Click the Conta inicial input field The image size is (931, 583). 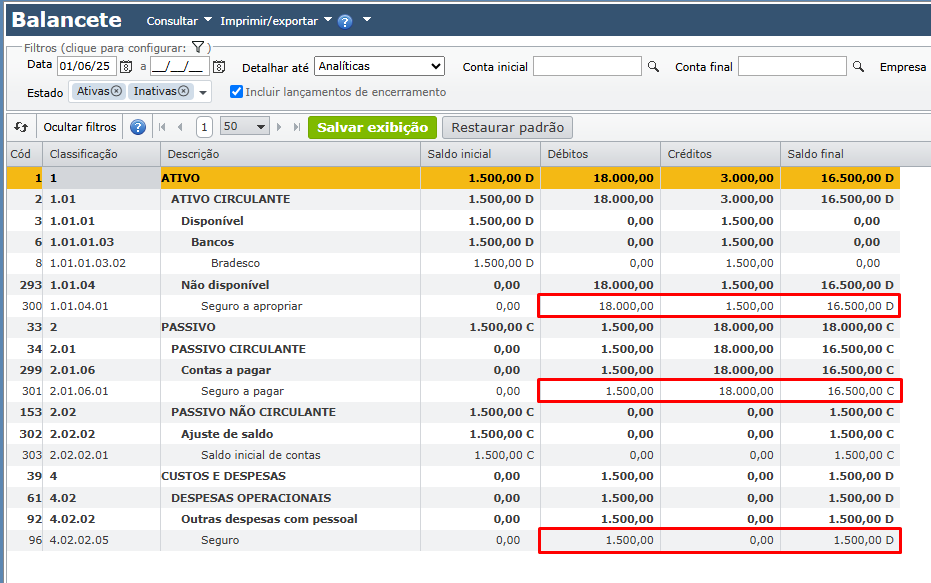(587, 66)
